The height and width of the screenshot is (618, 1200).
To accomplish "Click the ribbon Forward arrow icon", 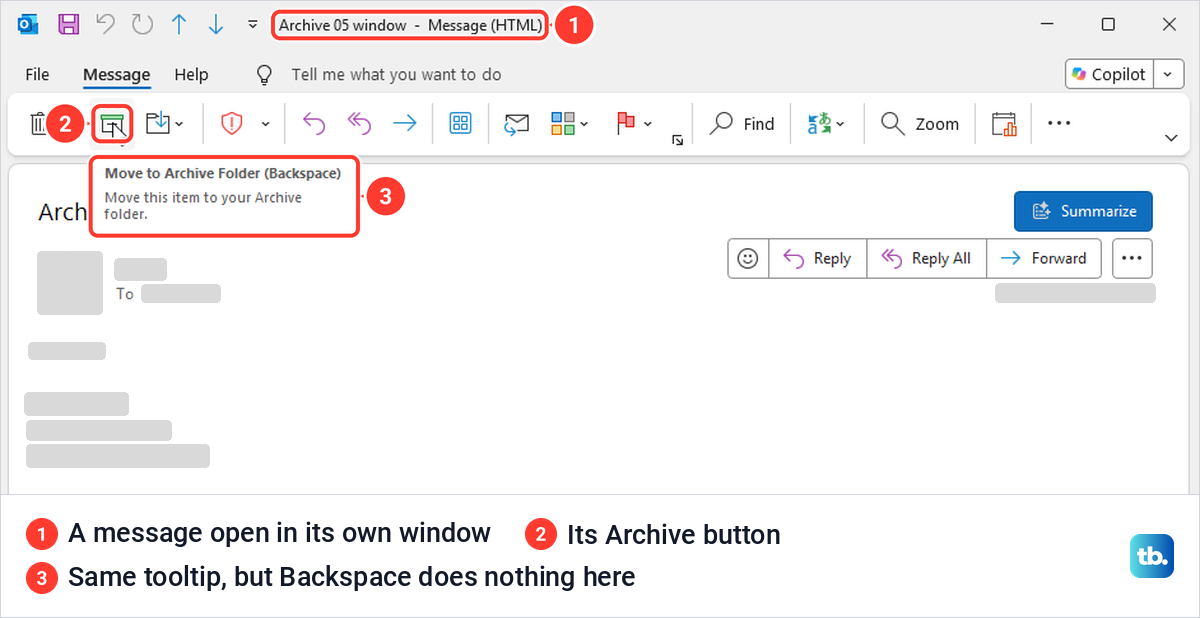I will coord(404,124).
